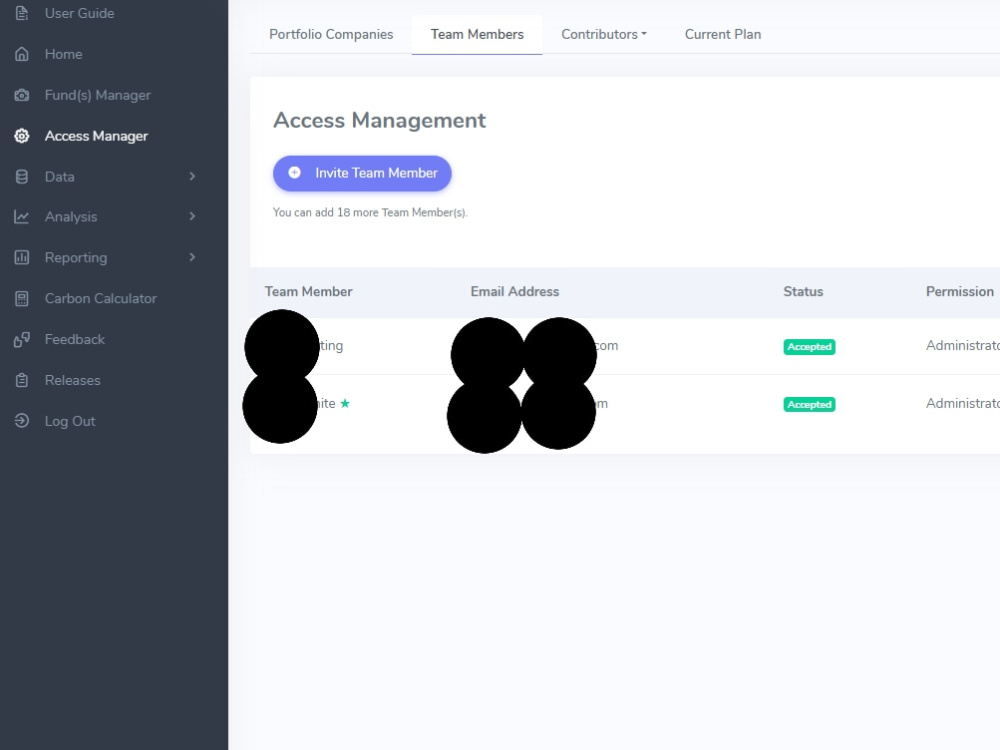Click the Status column header

tap(803, 291)
